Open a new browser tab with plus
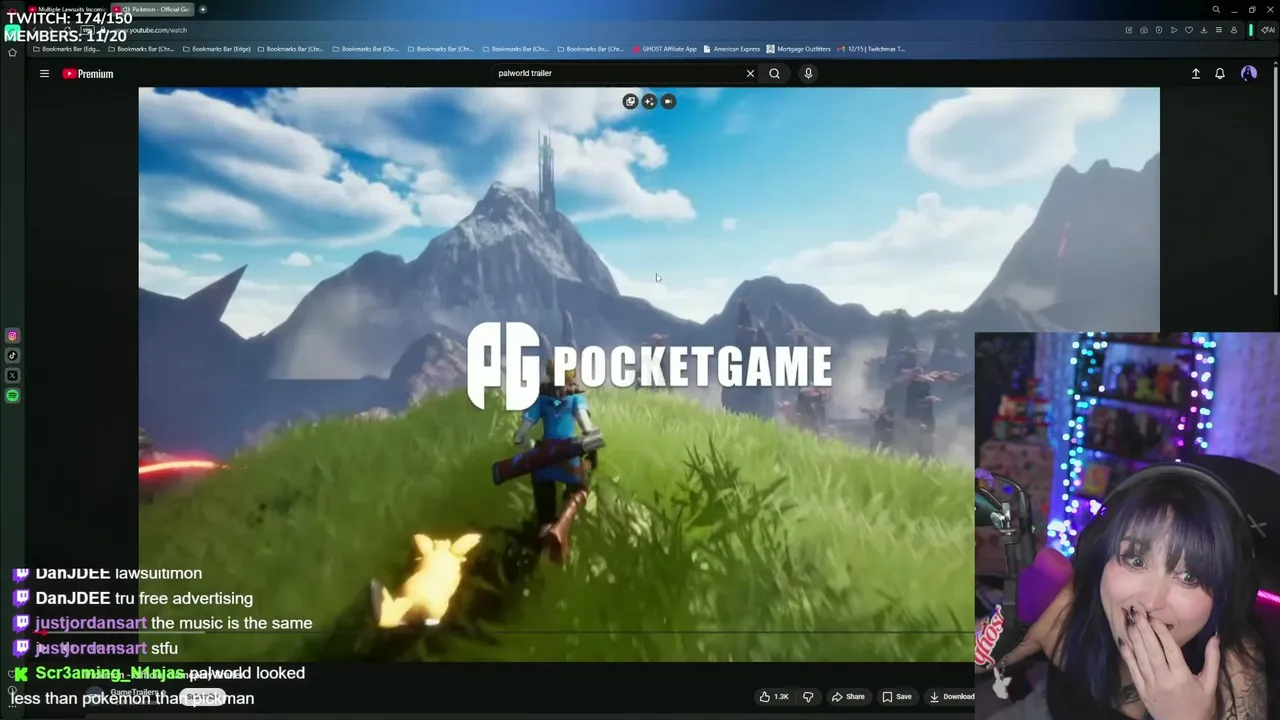Viewport: 1280px width, 720px height. (x=203, y=9)
